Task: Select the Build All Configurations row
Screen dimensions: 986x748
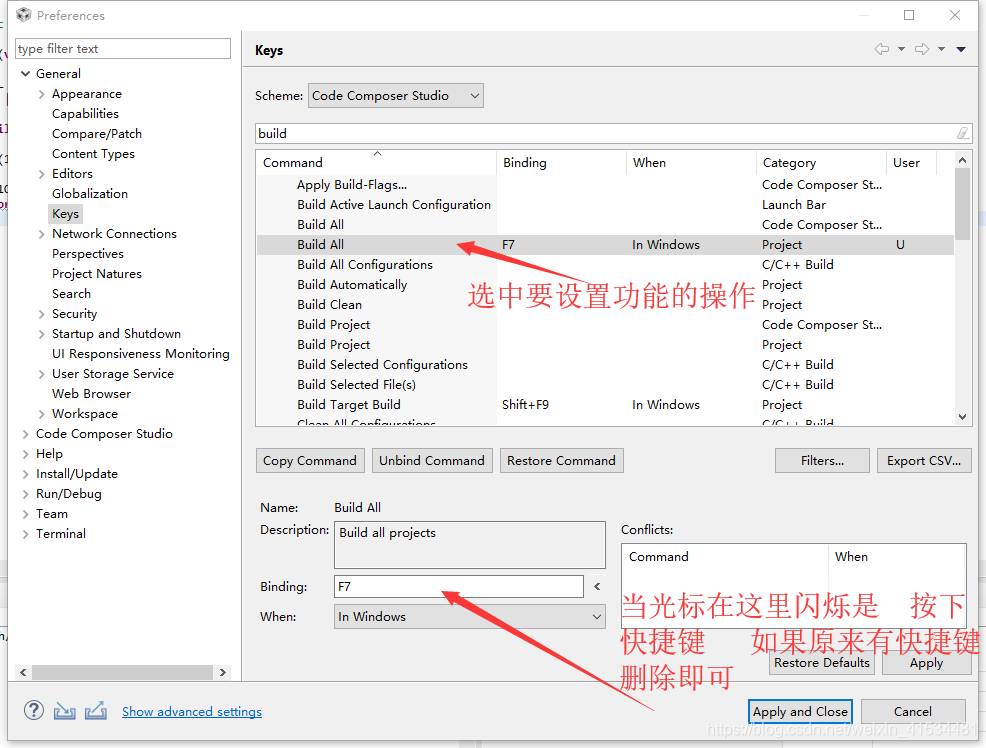Action: pyautogui.click(x=605, y=265)
